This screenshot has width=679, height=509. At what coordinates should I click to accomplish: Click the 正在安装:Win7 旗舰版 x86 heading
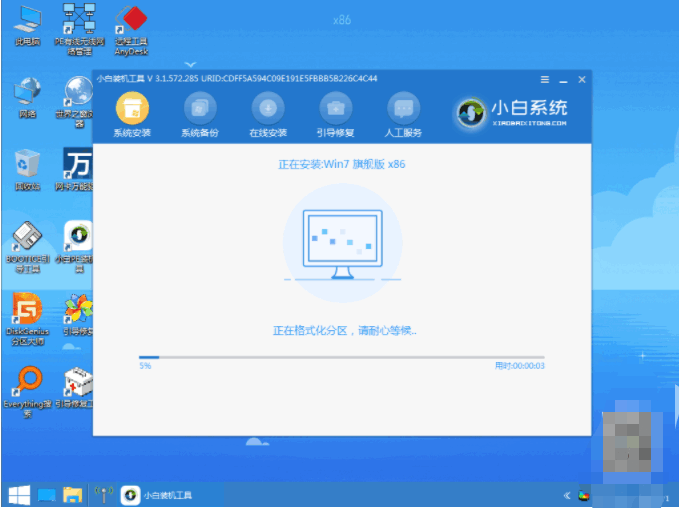[x=341, y=164]
